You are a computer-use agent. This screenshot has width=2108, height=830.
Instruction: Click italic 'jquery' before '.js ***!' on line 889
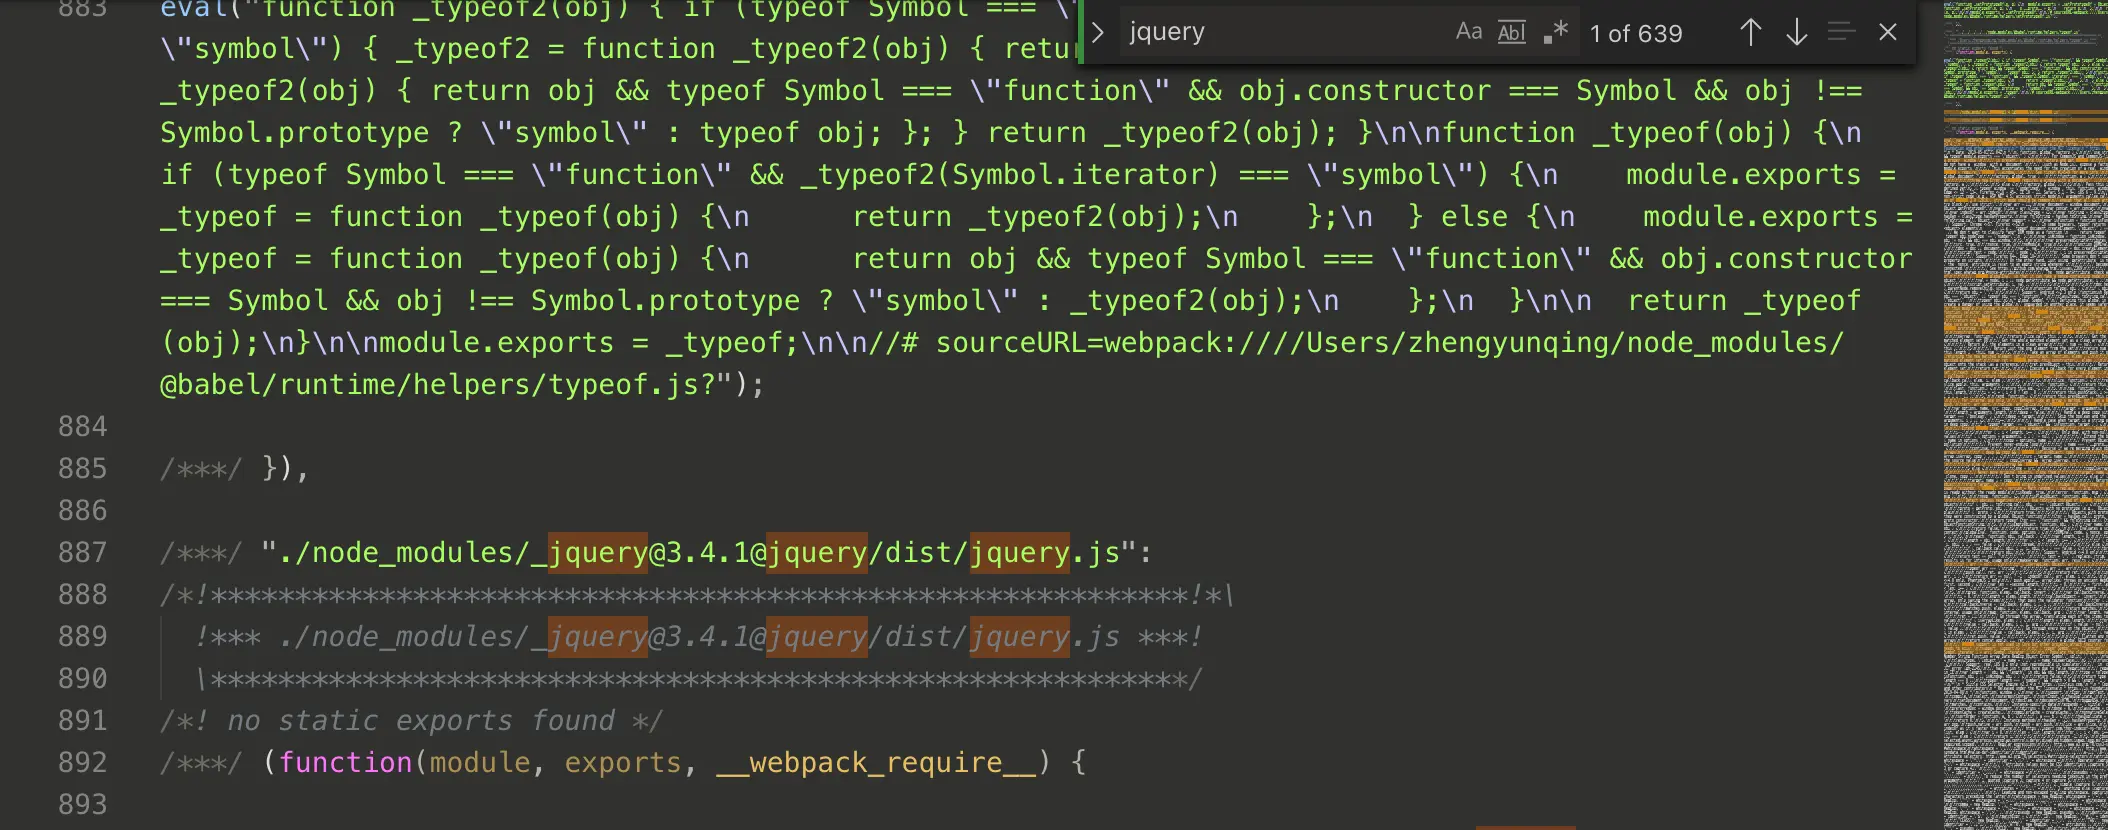point(1019,636)
